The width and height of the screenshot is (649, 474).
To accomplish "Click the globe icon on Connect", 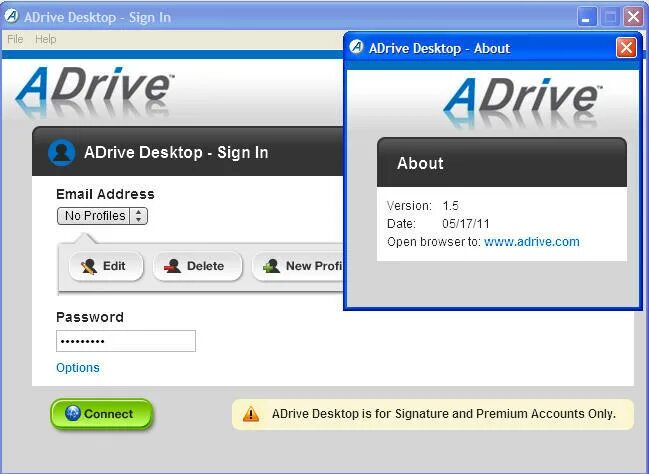I will [x=72, y=413].
